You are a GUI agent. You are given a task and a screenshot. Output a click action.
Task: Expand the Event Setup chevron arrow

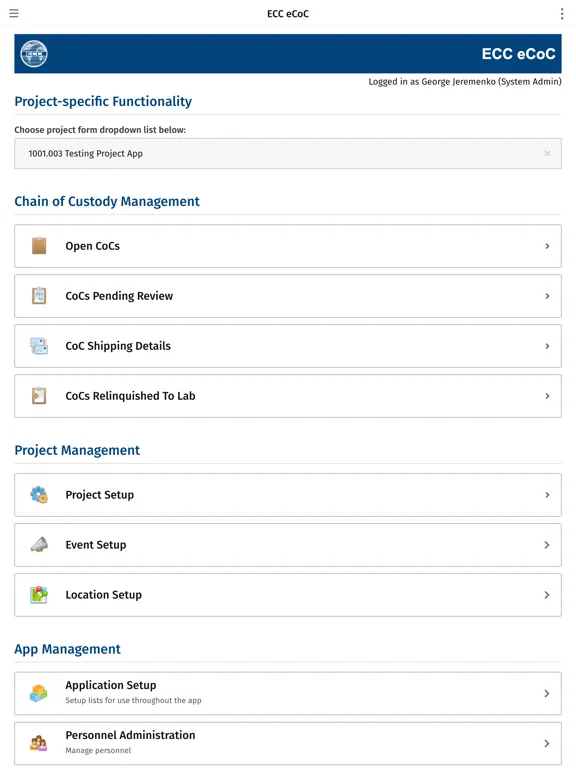tap(547, 545)
